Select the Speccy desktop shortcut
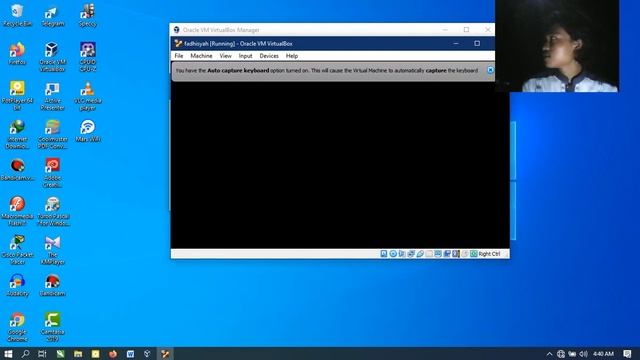Image resolution: width=640 pixels, height=360 pixels. tap(88, 16)
